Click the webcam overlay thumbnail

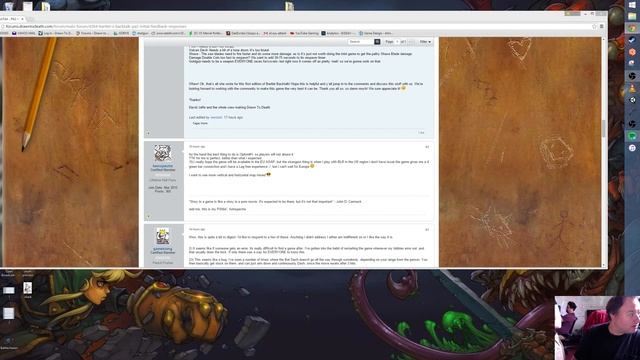(x=597, y=328)
